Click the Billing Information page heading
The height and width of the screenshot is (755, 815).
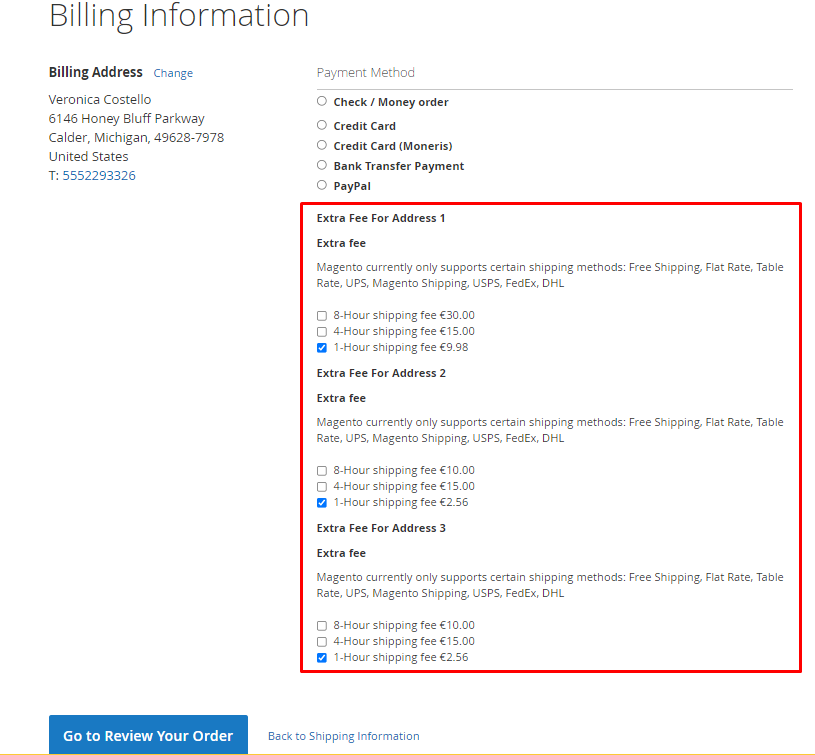(x=179, y=16)
